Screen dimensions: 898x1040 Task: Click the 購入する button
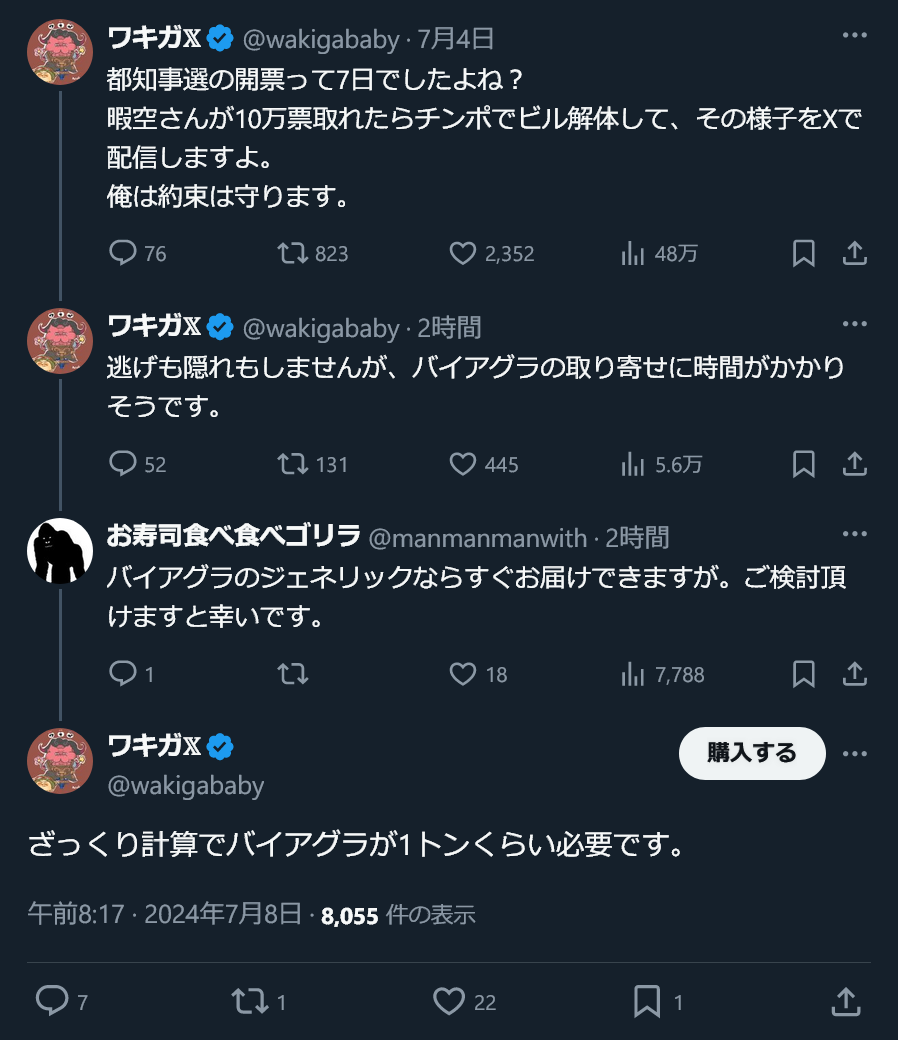[x=752, y=753]
